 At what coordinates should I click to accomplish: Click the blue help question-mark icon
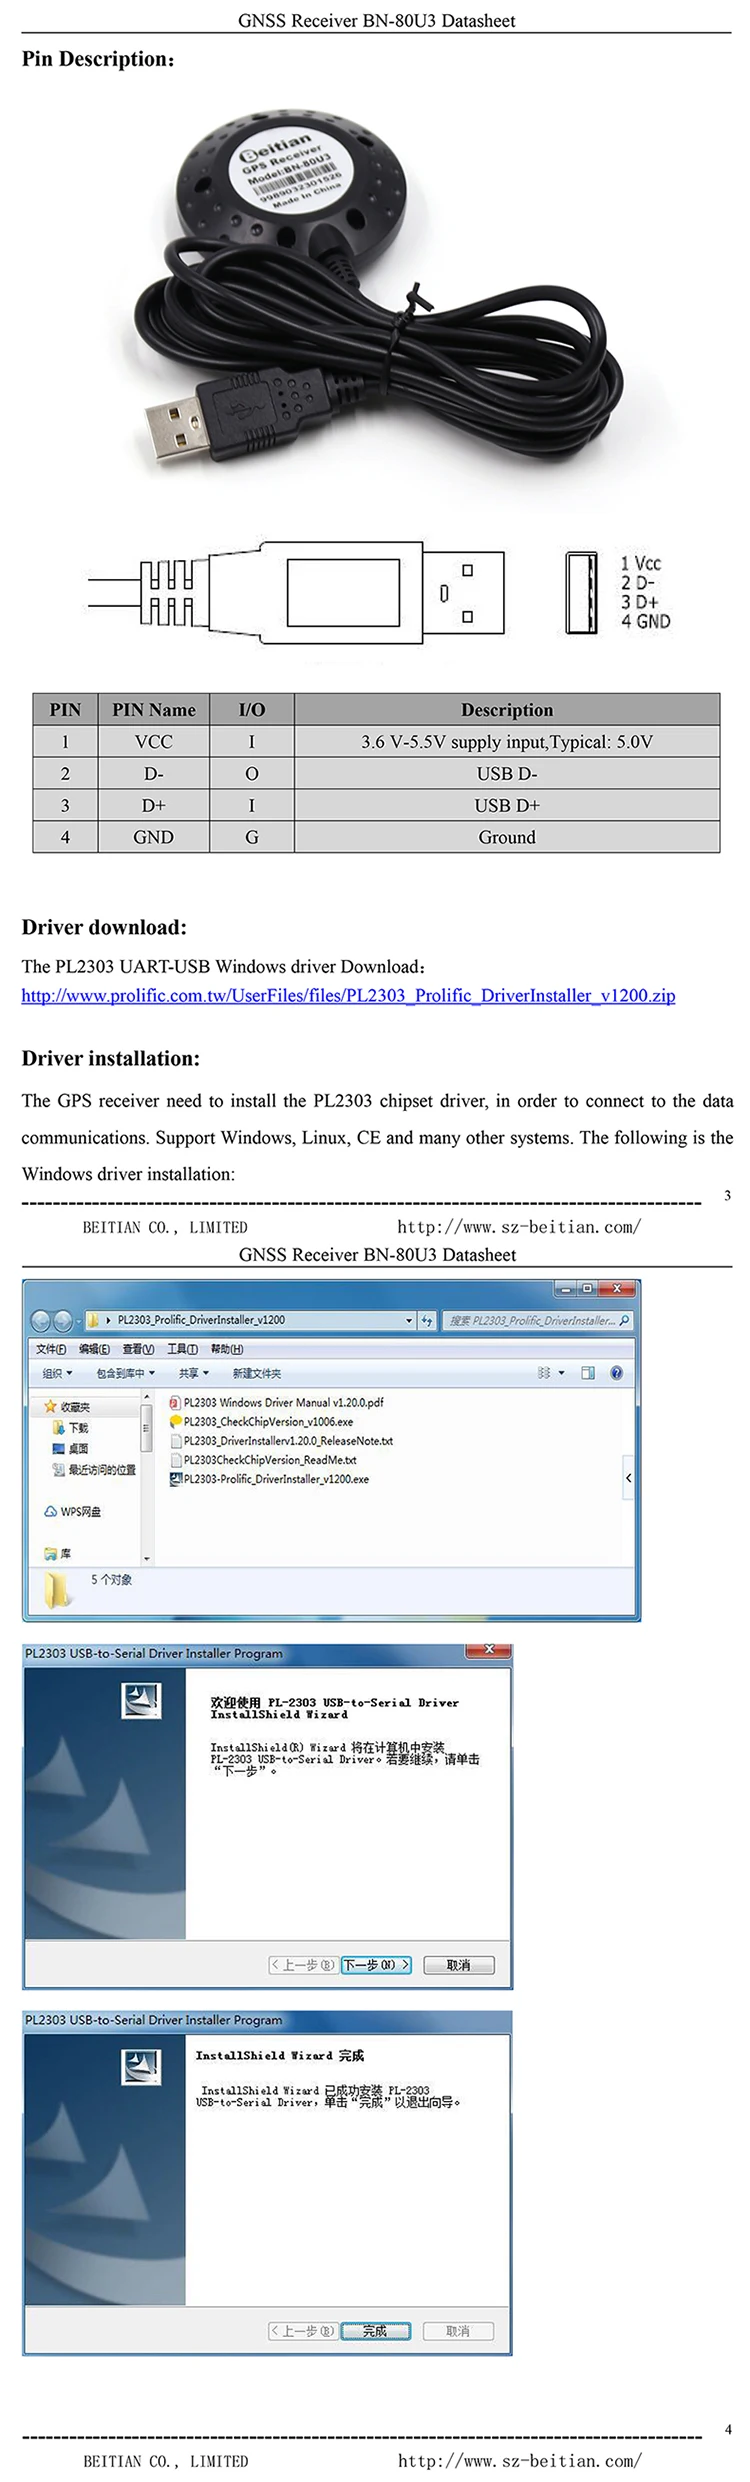(x=616, y=1373)
